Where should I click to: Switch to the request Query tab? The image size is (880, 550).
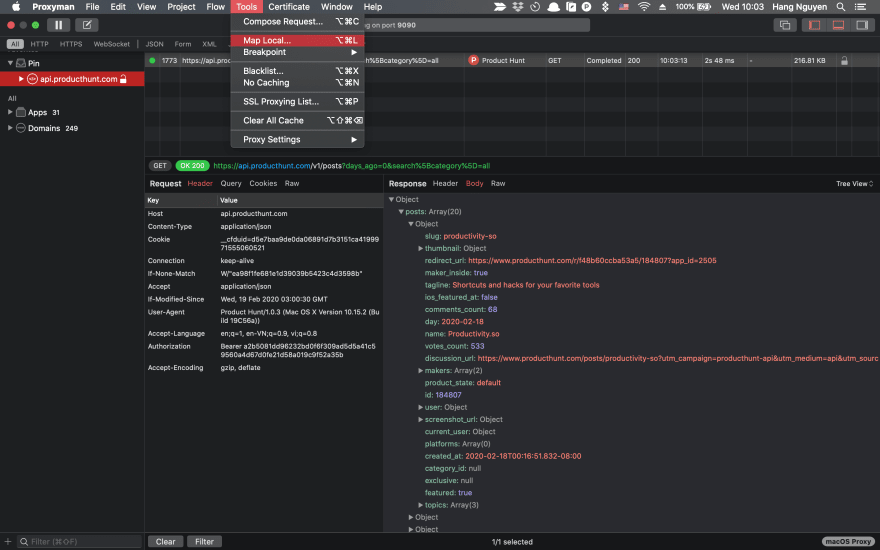231,184
